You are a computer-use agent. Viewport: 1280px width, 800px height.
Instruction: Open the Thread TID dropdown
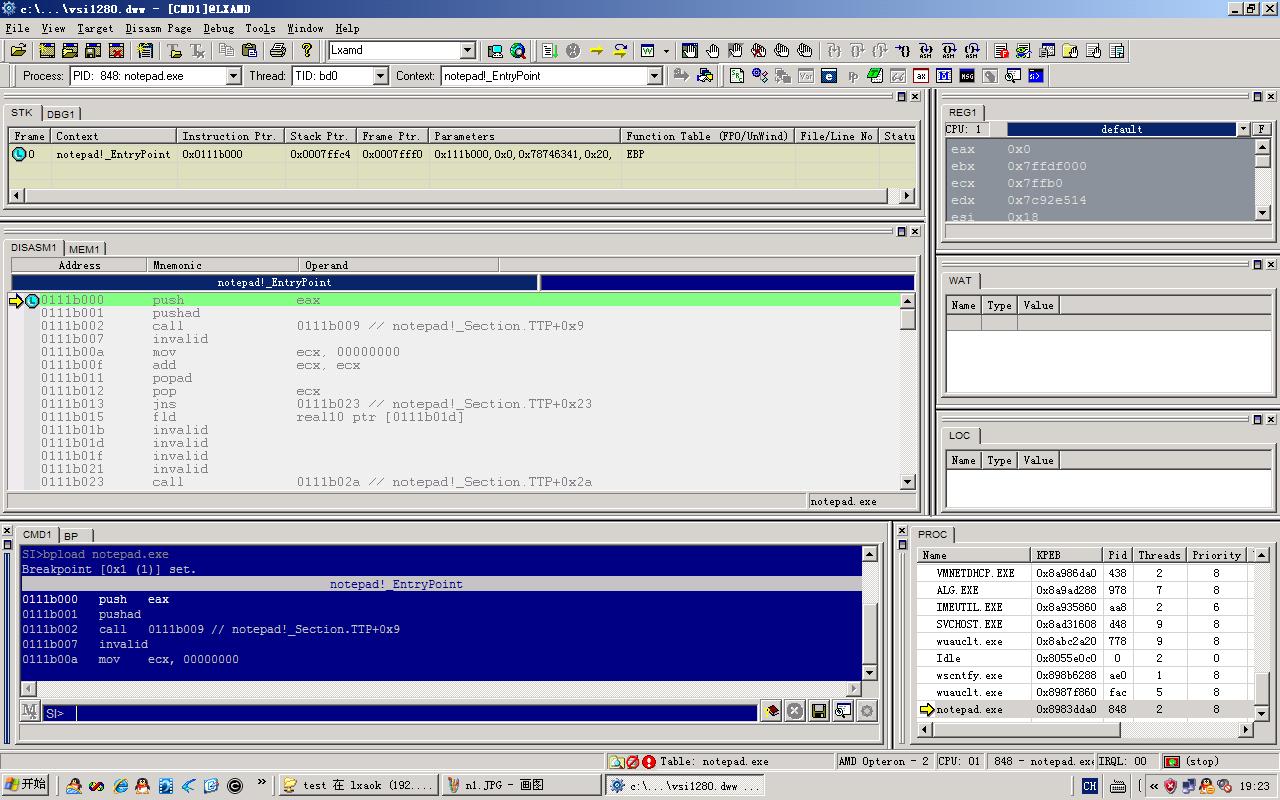[380, 76]
